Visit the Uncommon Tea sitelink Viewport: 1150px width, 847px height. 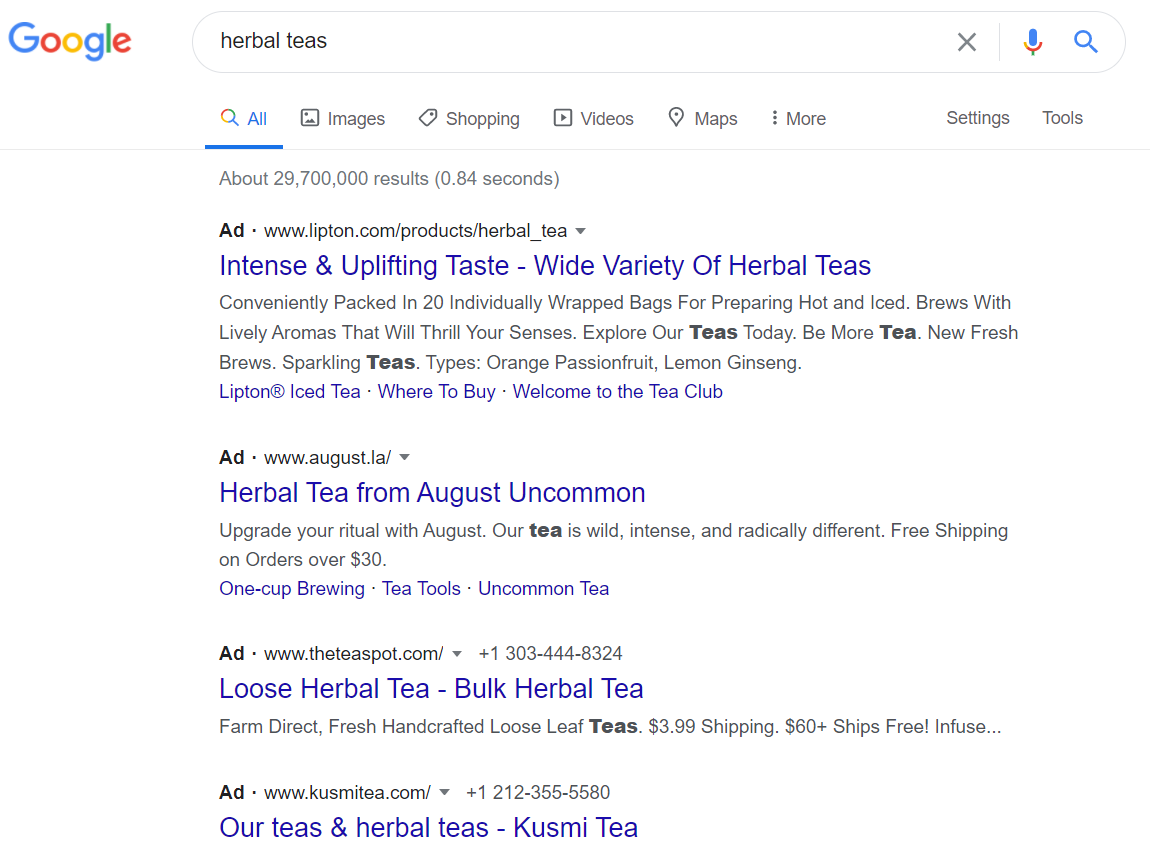click(x=543, y=588)
